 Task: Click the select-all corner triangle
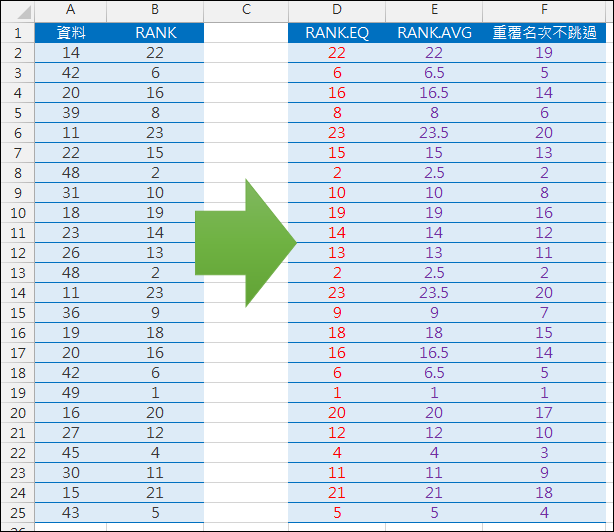(x=24, y=12)
